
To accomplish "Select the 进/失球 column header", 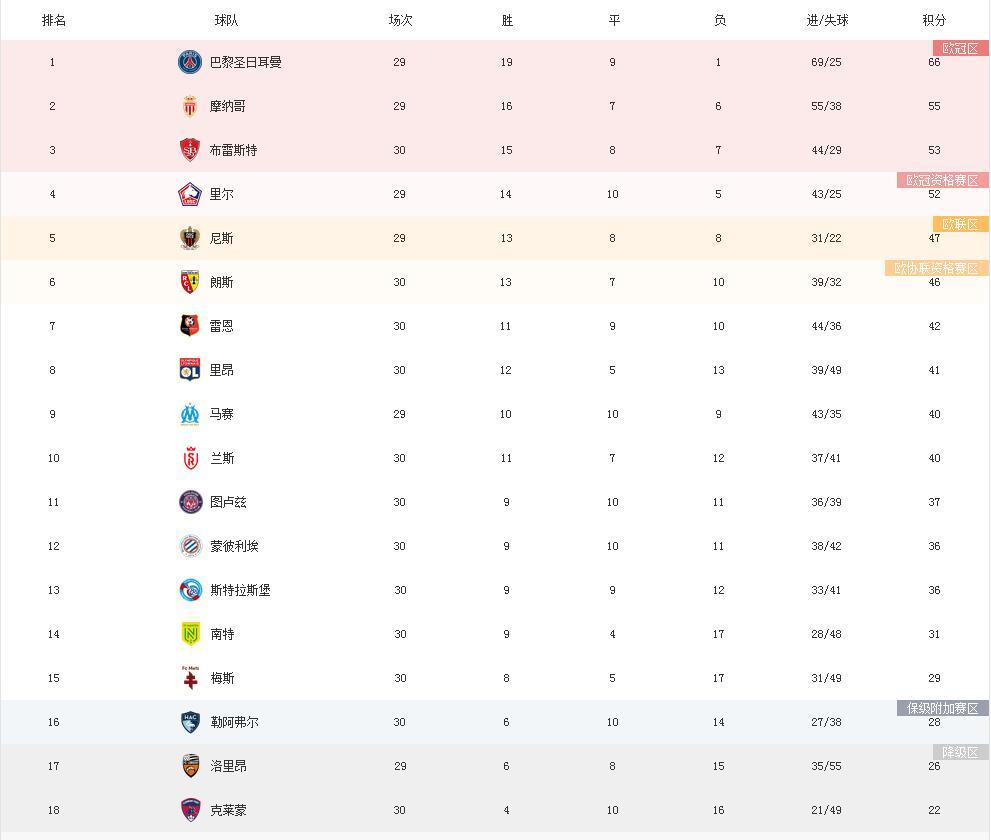I will (x=827, y=20).
